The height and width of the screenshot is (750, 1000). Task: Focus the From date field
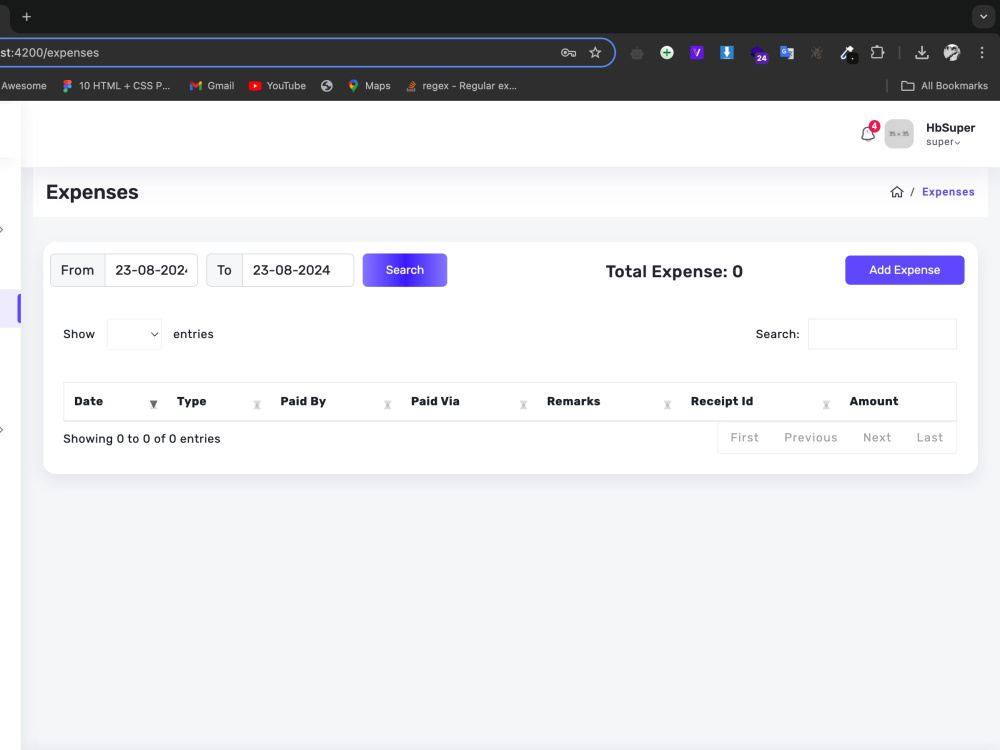[x=151, y=270]
